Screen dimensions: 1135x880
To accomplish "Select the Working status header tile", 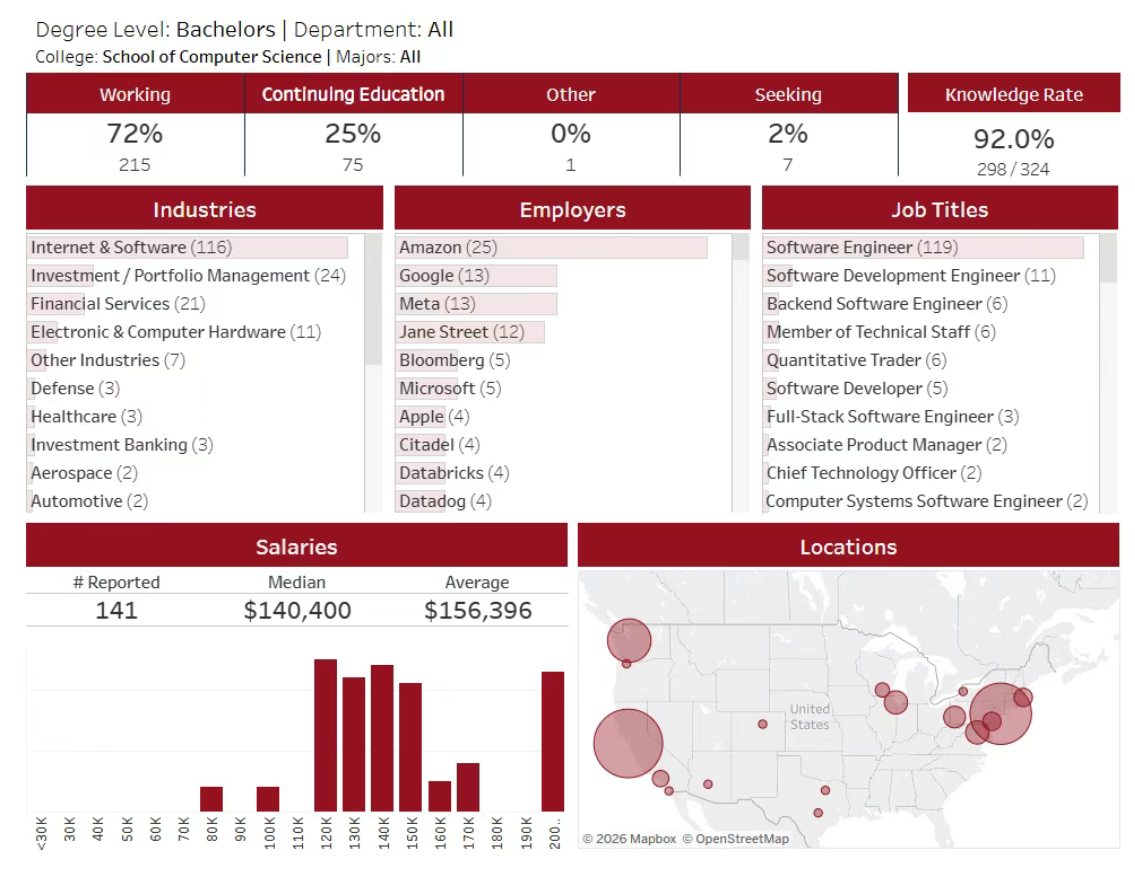I will click(x=135, y=95).
